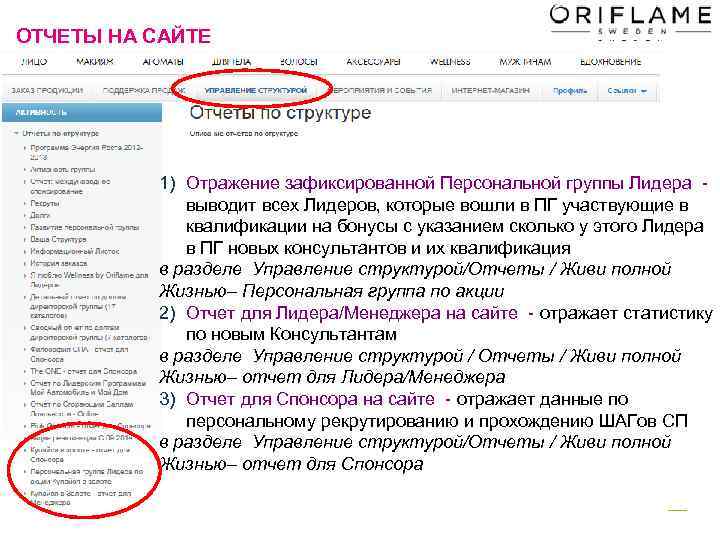The width and height of the screenshot is (720, 540).
Task: Switch to МЕРОПРИЯТИЯ И СОБЫТИЯ tab
Action: (x=379, y=90)
